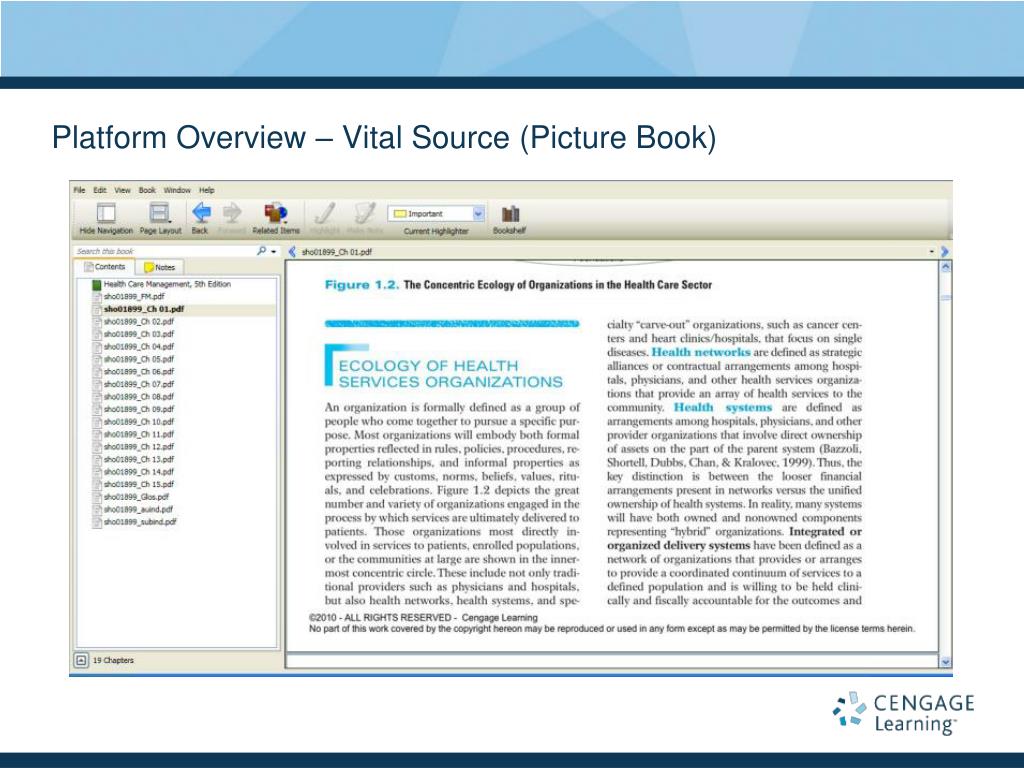Open sho01899_Ch 15.pdf chapter

point(134,484)
